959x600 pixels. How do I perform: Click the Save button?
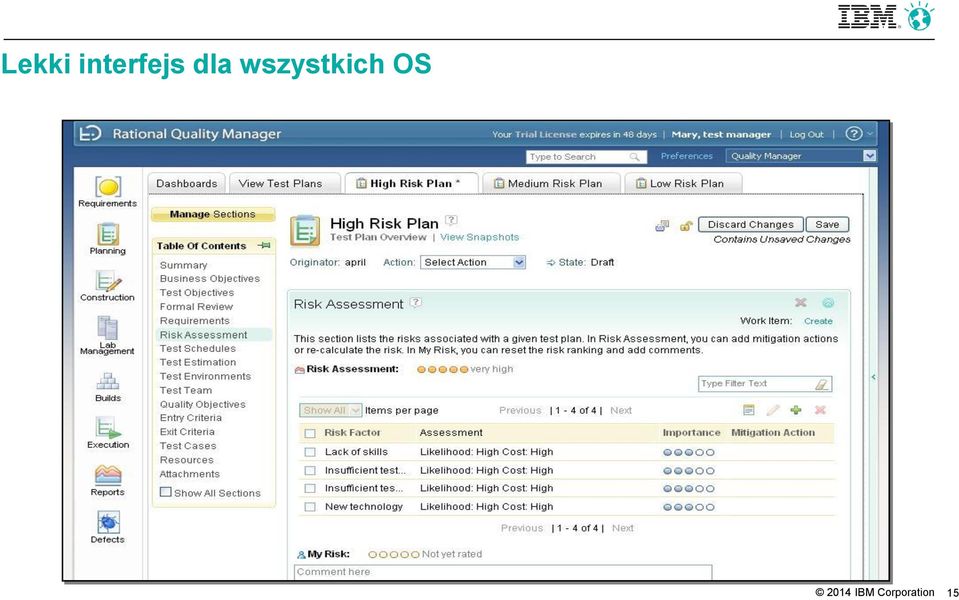point(827,224)
